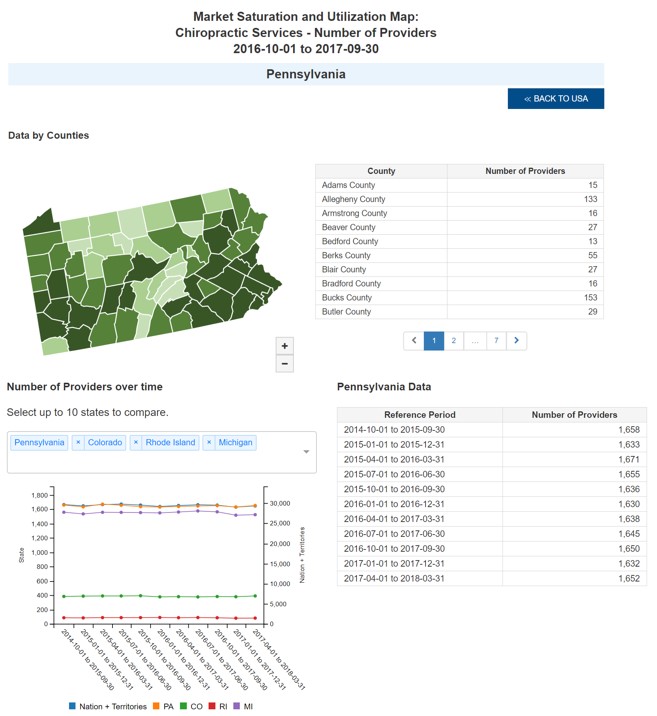This screenshot has width=657, height=716.
Task: Go to previous page of county table
Action: click(413, 341)
